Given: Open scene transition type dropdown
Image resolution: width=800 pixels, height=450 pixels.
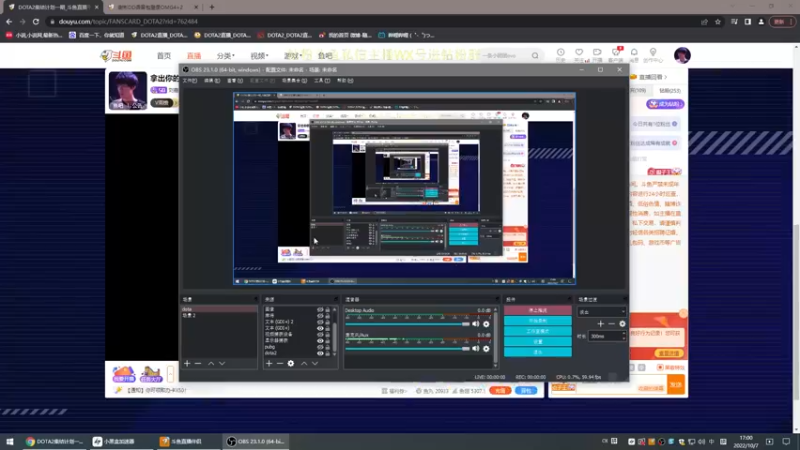Looking at the screenshot, I should coord(602,312).
